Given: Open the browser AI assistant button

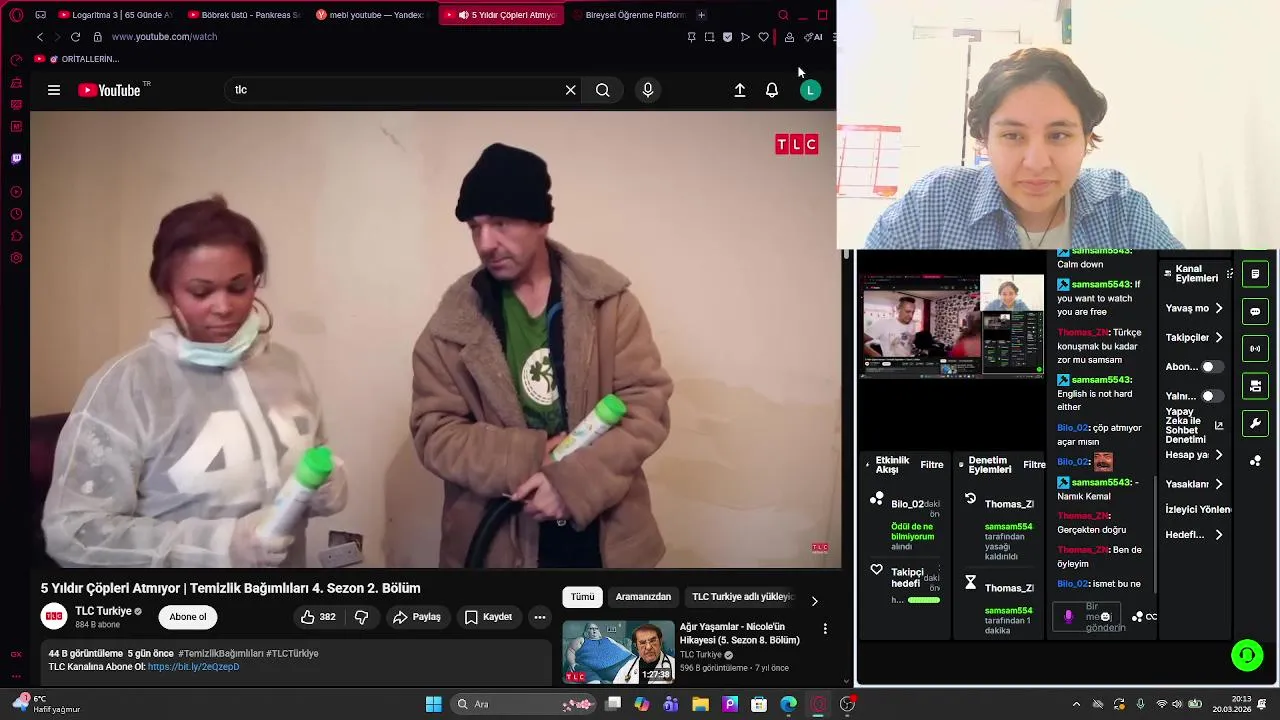Looking at the screenshot, I should click(813, 37).
